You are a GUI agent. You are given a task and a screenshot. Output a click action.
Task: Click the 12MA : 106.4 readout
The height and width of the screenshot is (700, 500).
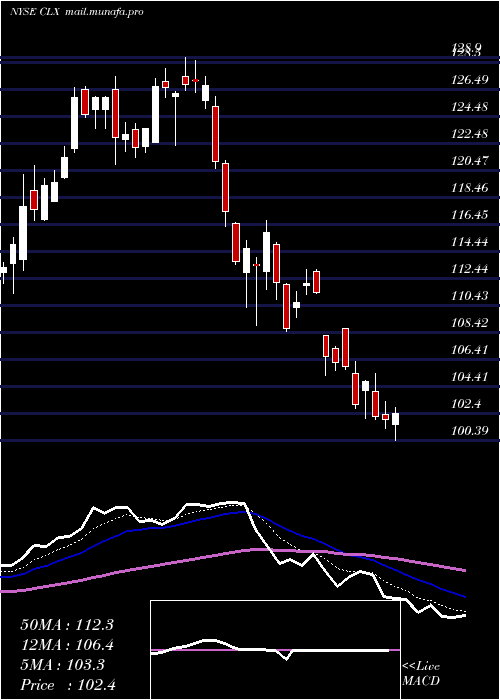point(67,645)
